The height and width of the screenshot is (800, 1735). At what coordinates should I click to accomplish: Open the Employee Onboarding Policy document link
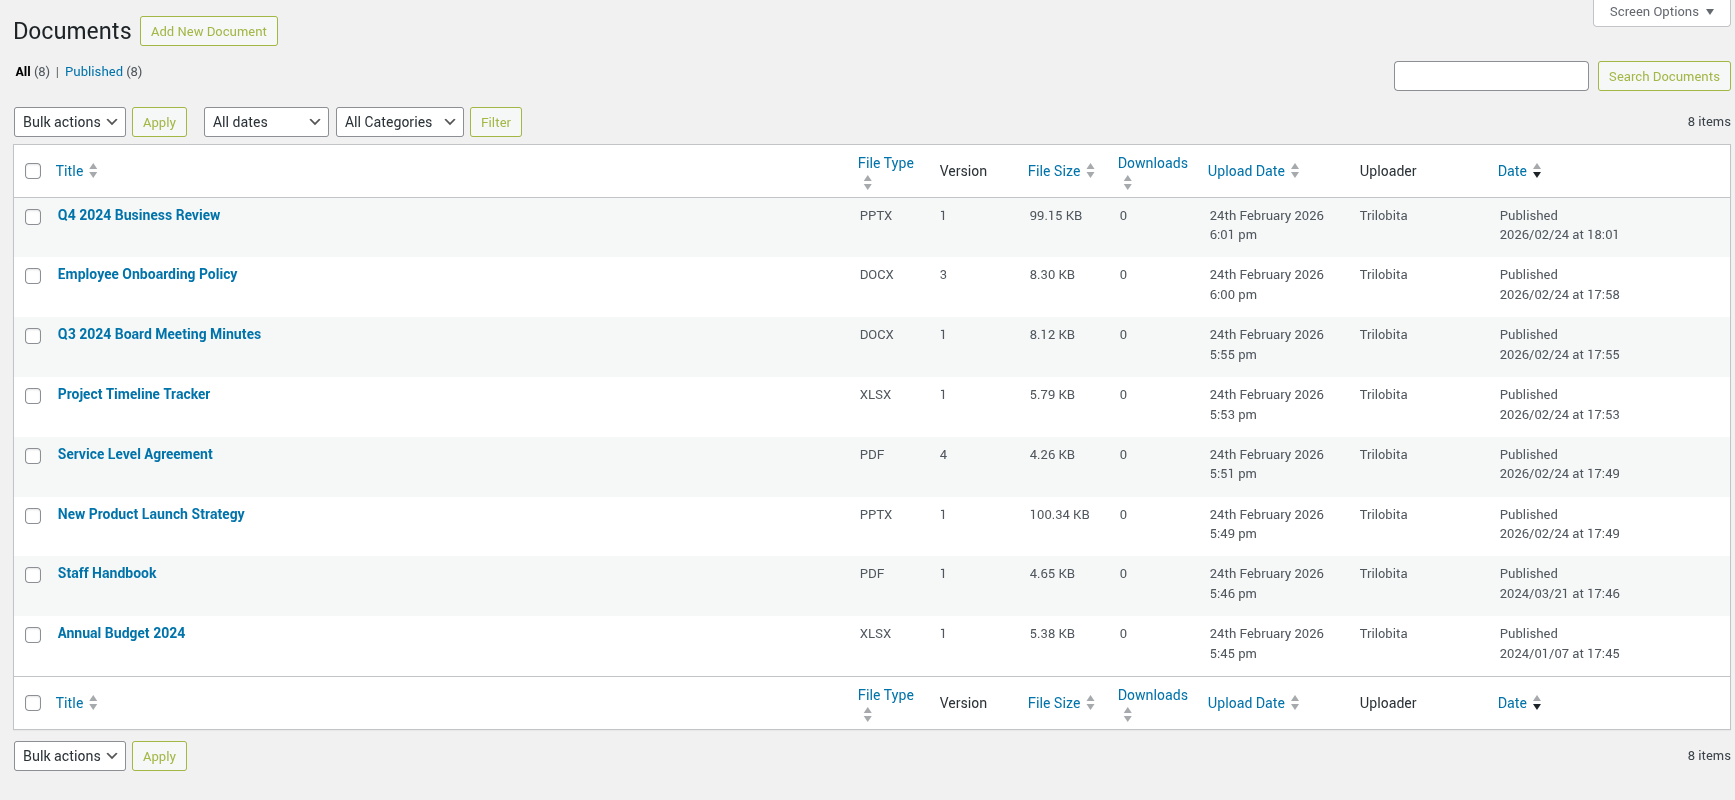tap(147, 274)
